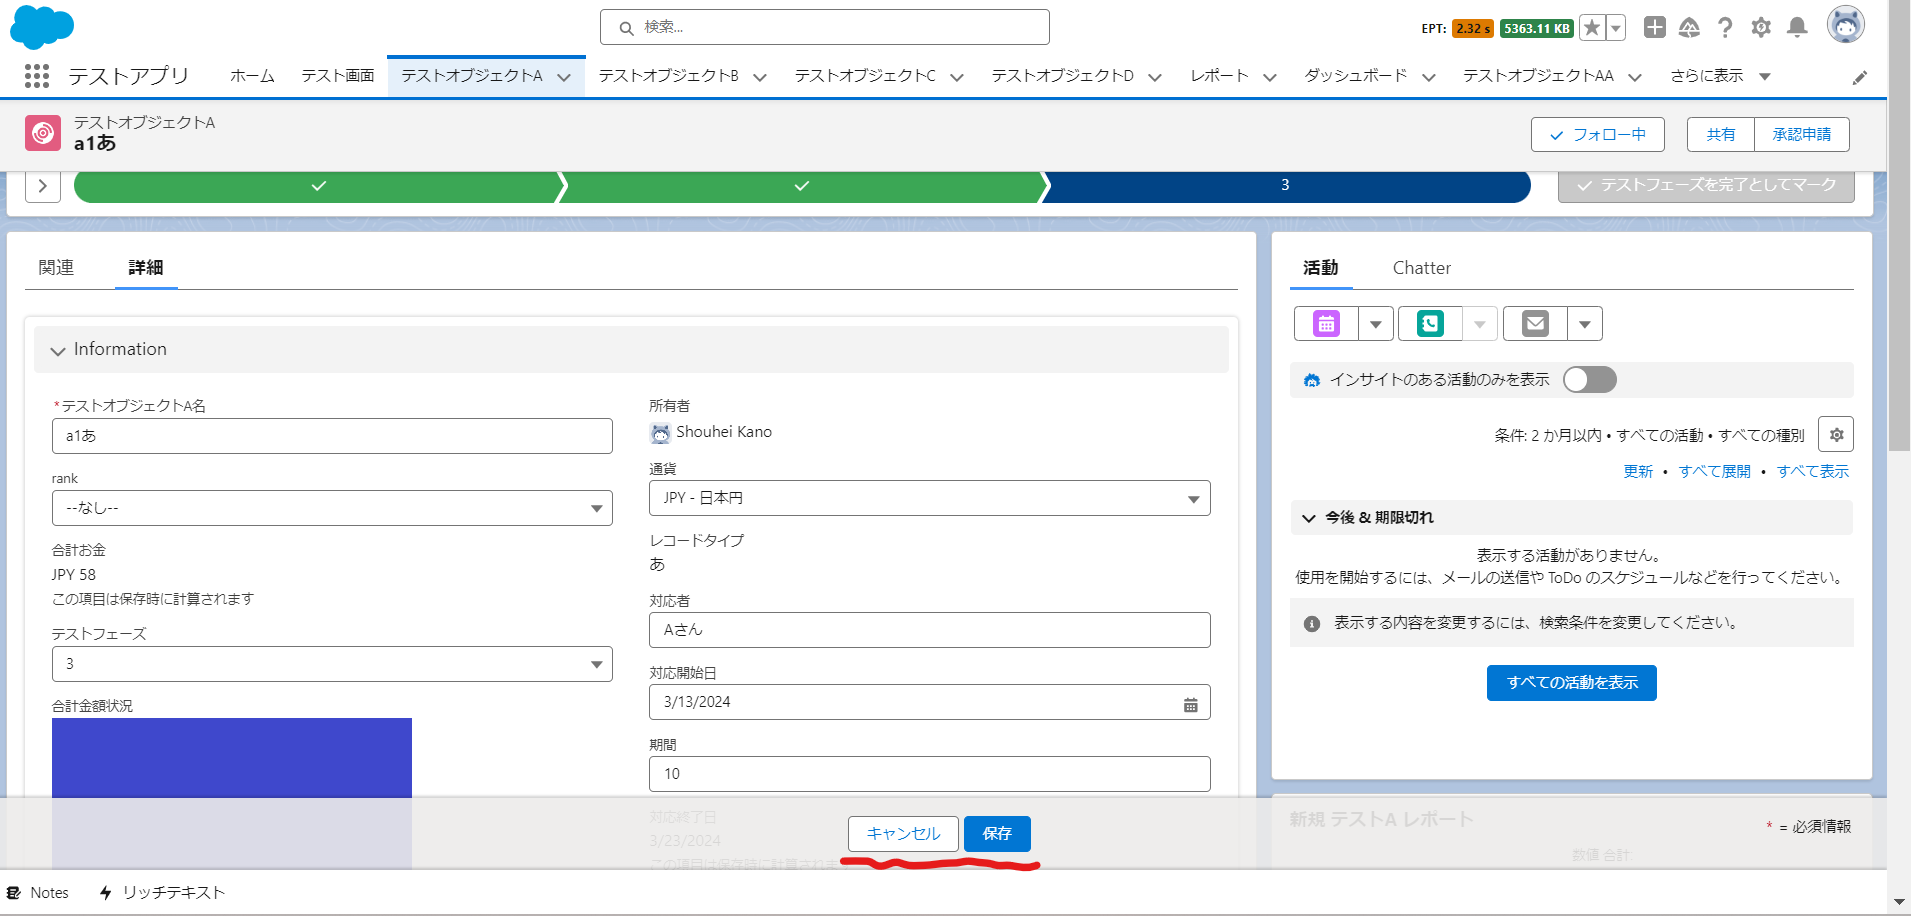Screen dimensions: 1911x916
Task: Click the 保存 button
Action: coord(997,834)
